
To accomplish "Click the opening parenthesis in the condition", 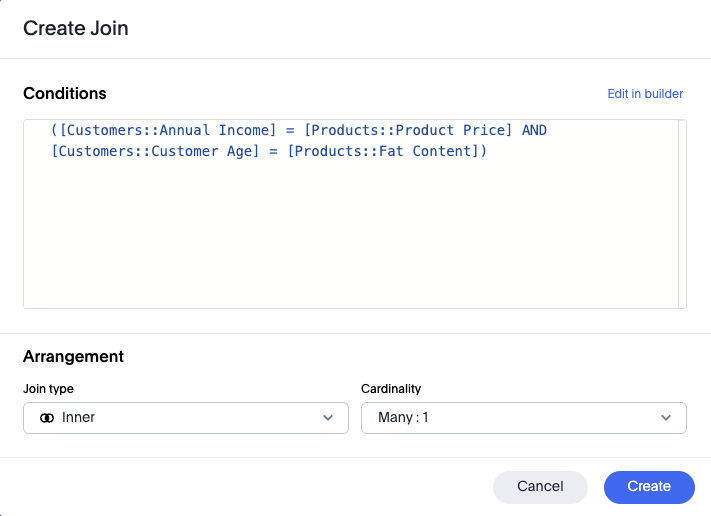I will click(x=54, y=131).
